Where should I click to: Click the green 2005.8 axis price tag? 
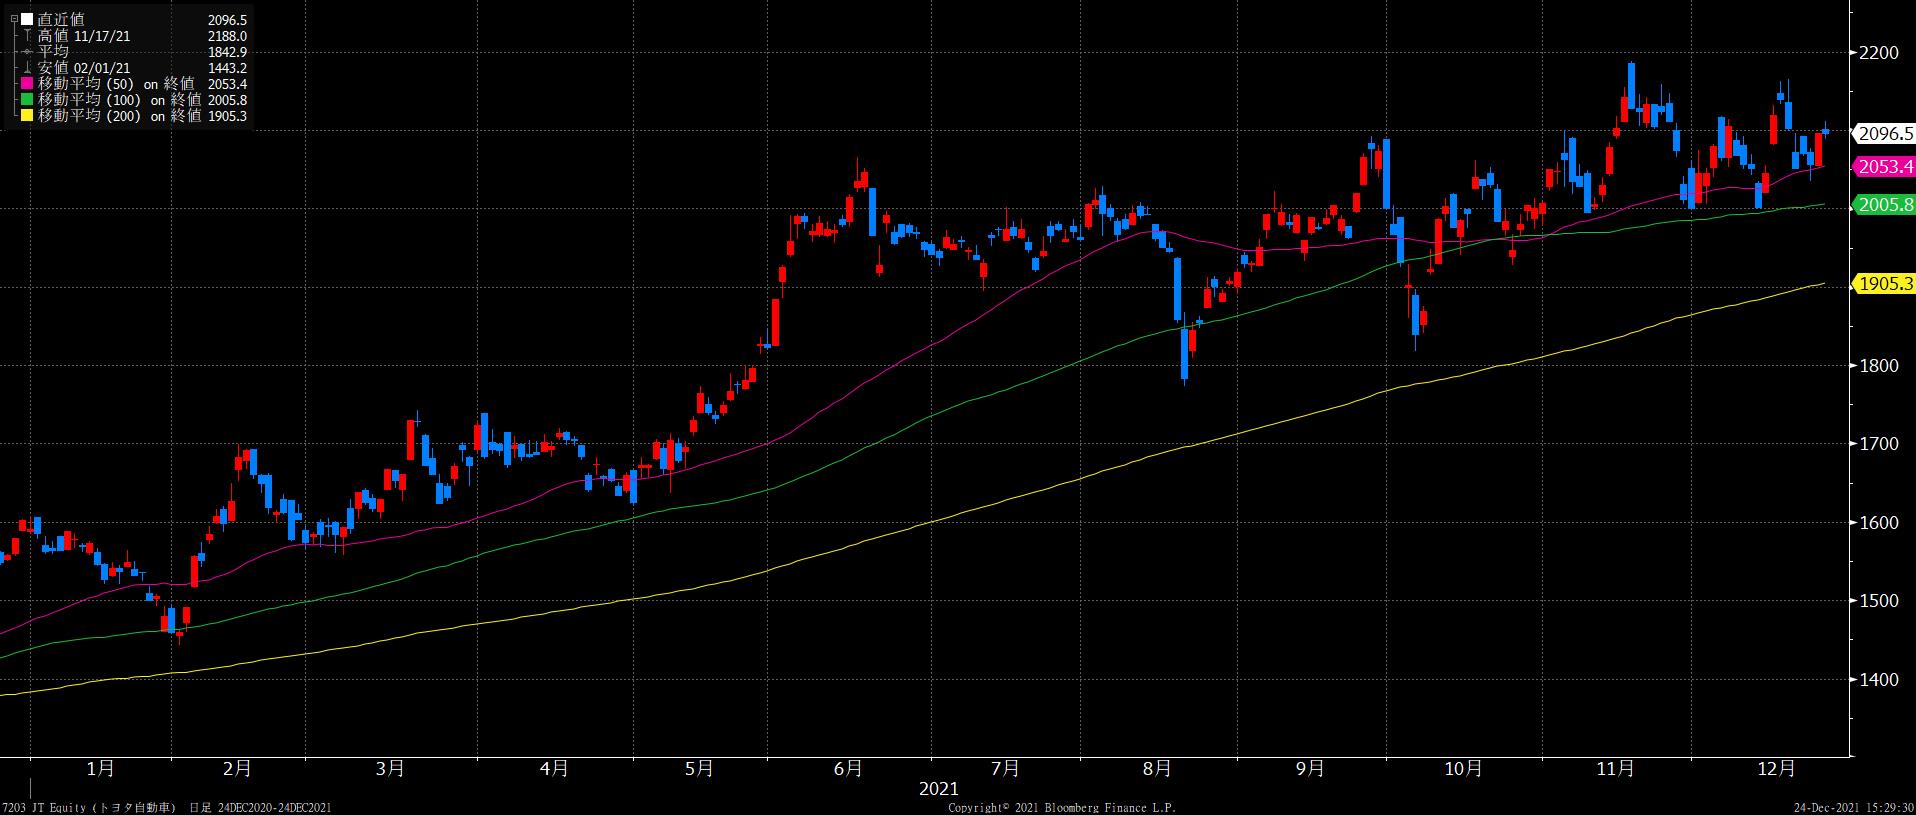[x=1884, y=205]
